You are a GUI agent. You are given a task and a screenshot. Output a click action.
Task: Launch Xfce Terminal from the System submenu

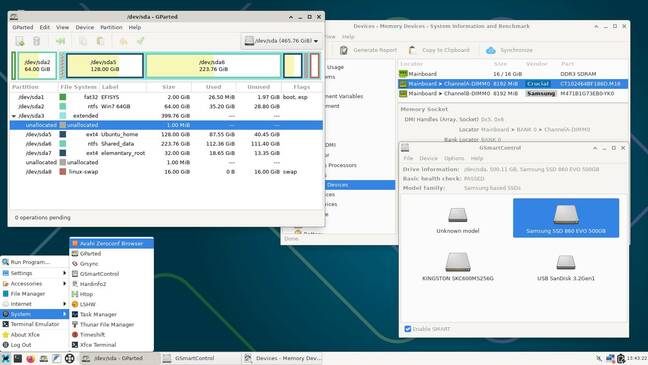pos(112,345)
